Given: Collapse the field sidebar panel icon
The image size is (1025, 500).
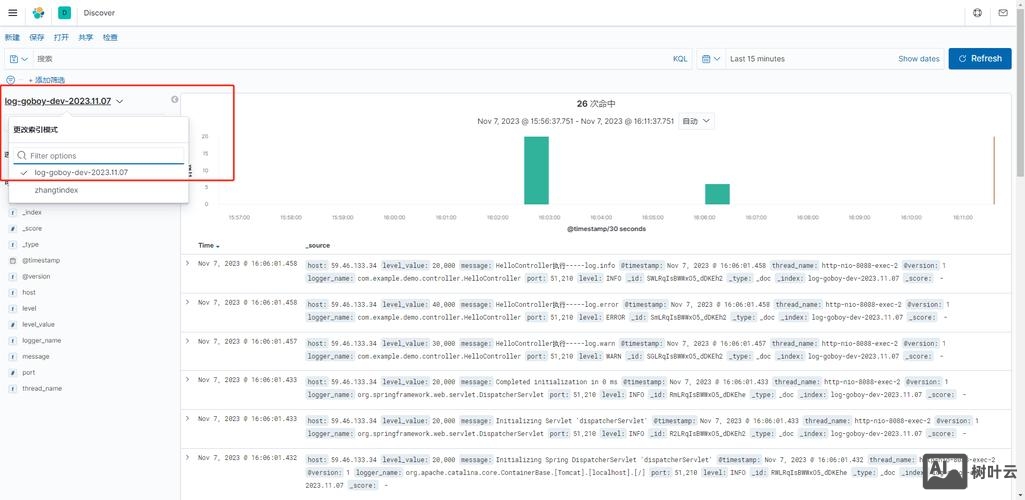Looking at the screenshot, I should 175,100.
